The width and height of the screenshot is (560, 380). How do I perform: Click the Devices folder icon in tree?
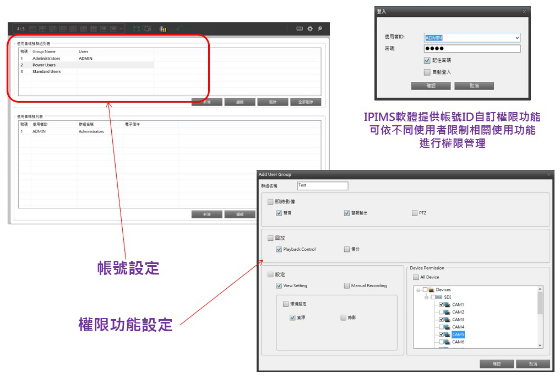point(431,290)
